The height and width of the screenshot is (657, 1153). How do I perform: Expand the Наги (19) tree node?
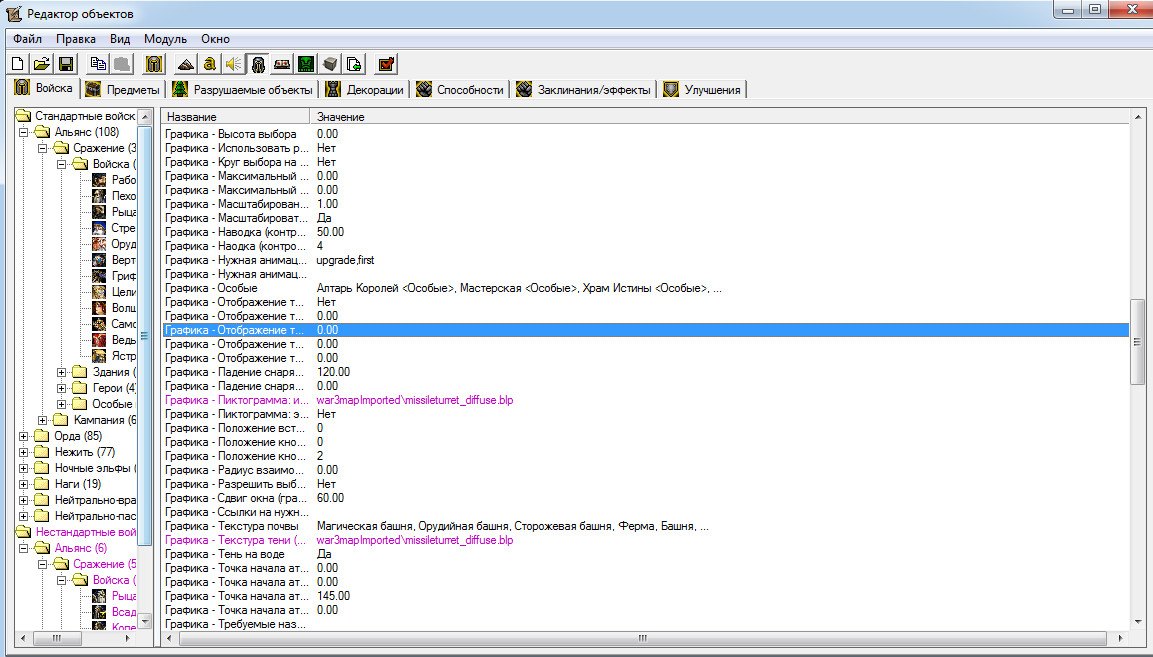(24, 484)
